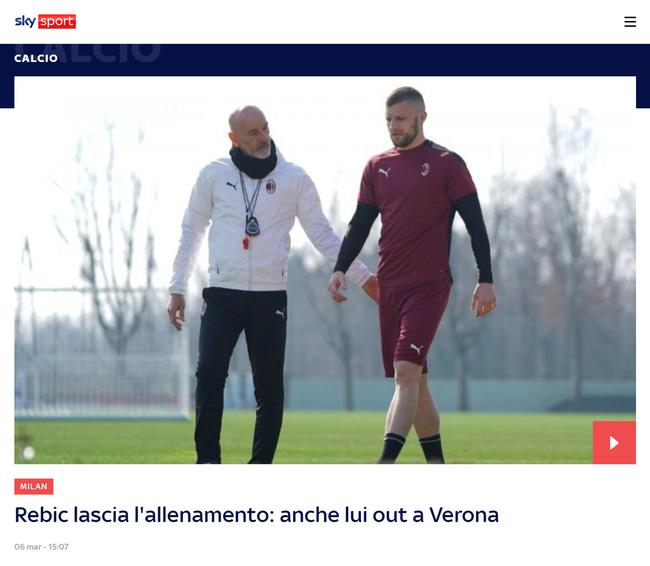650x566 pixels.
Task: Click the Milan crest on maroon shirt
Action: 425,169
